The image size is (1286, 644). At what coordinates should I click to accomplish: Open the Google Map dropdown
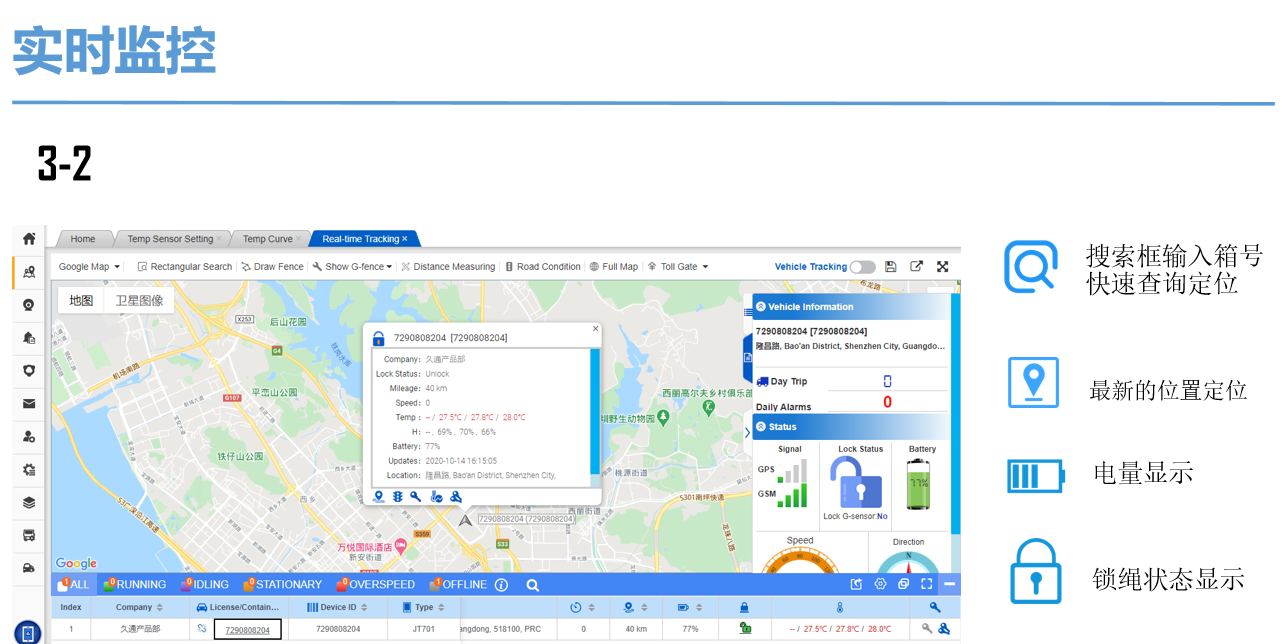click(x=89, y=267)
